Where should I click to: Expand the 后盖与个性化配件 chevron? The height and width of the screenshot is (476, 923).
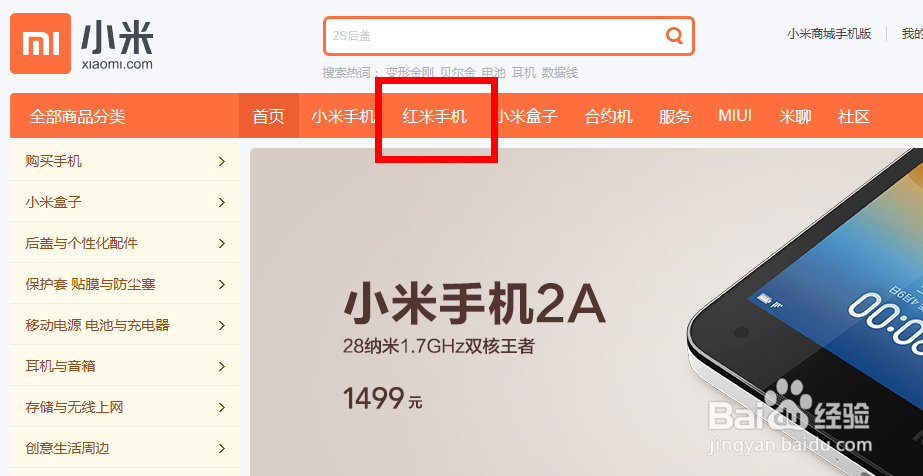pyautogui.click(x=222, y=244)
